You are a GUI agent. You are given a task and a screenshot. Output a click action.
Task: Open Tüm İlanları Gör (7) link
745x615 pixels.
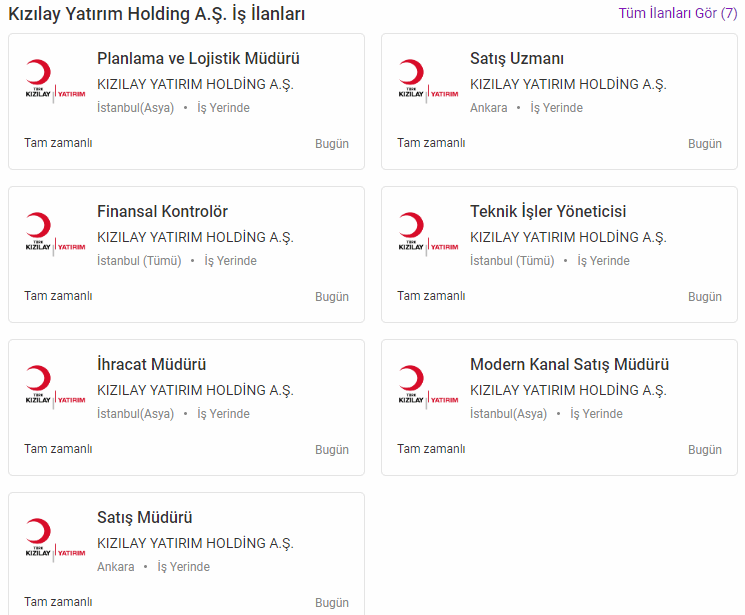678,13
